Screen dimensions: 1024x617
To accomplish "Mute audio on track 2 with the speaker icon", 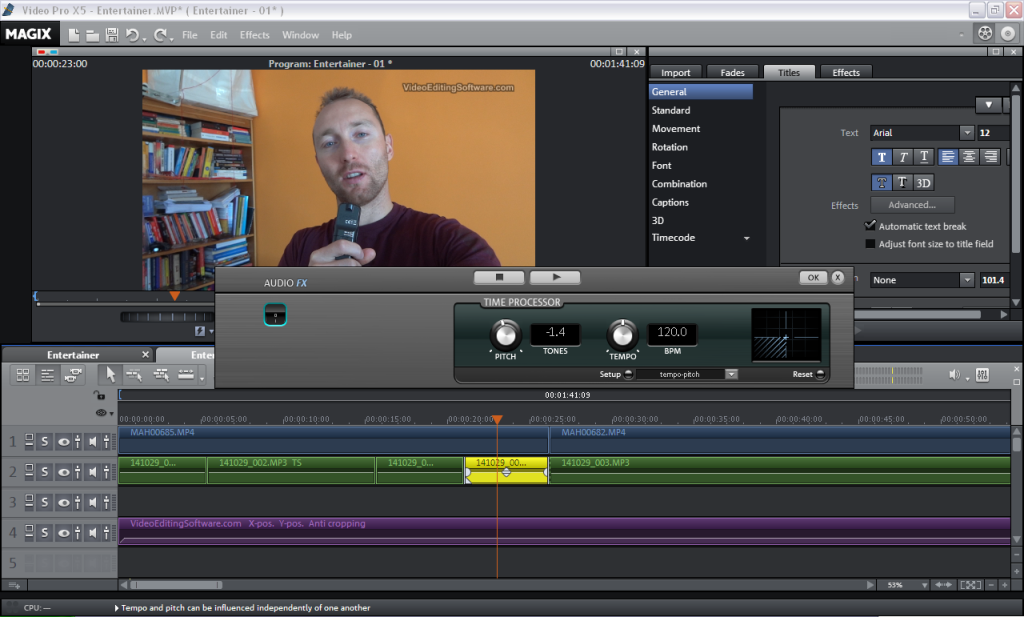I will (x=93, y=471).
